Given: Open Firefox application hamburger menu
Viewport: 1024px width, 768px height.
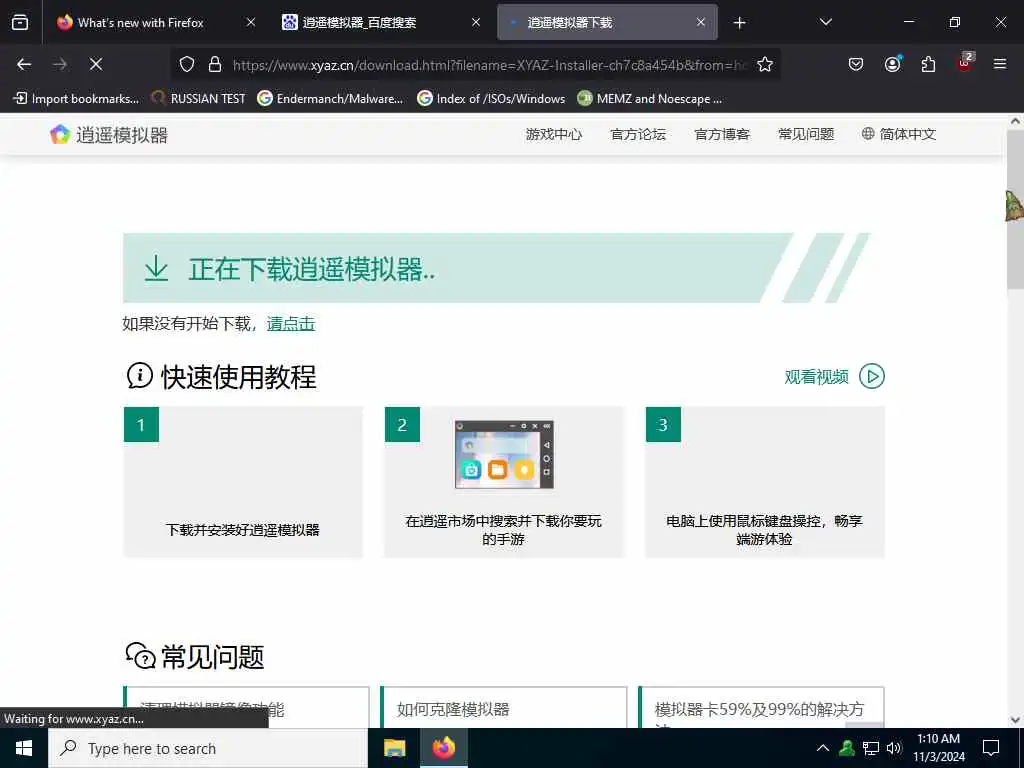Looking at the screenshot, I should coord(1000,64).
